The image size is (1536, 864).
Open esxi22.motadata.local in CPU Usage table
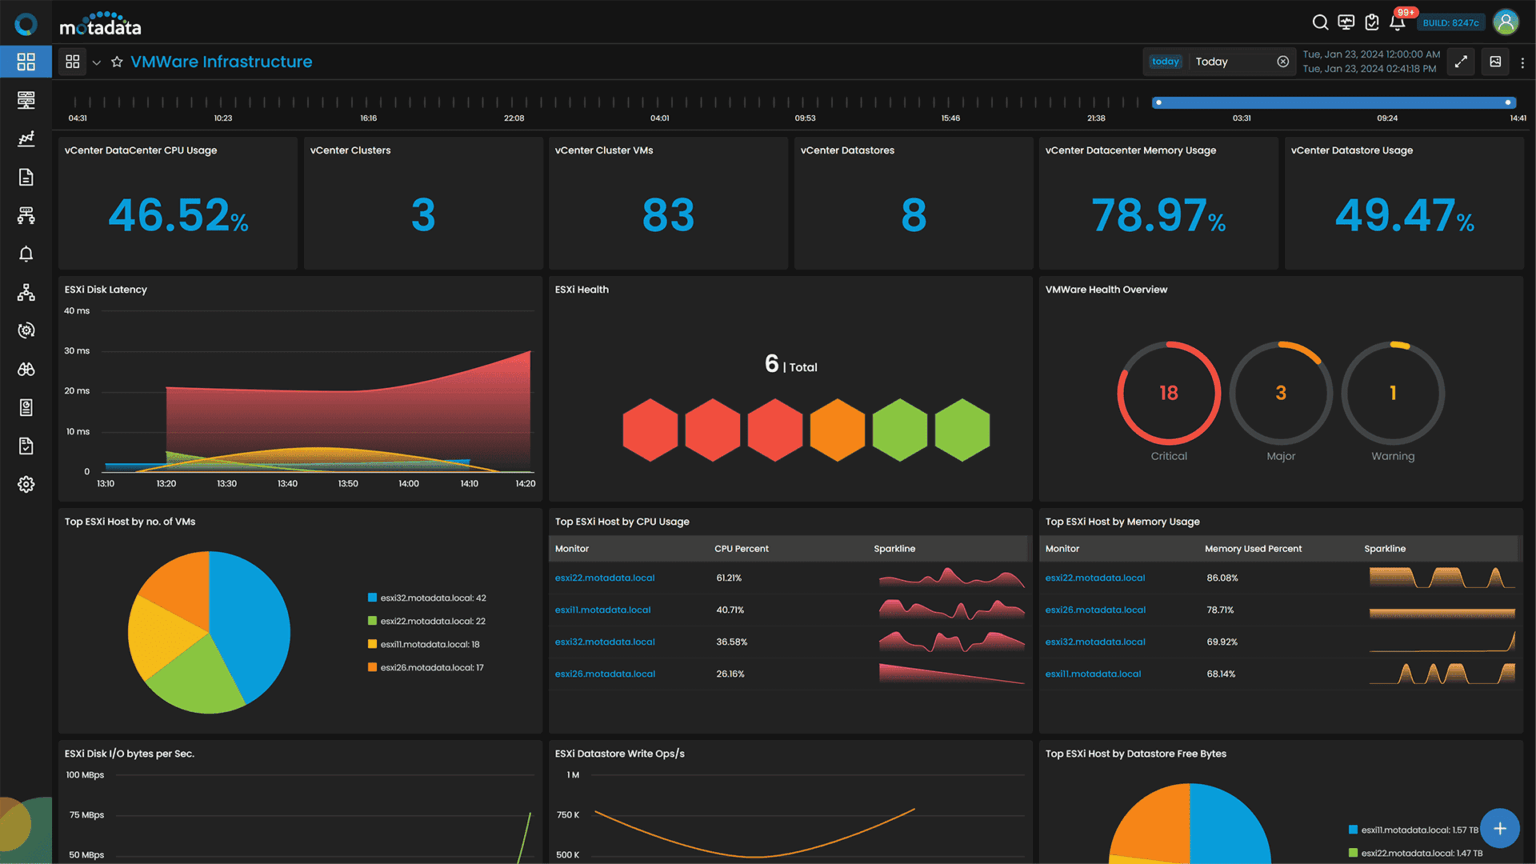[x=605, y=578]
